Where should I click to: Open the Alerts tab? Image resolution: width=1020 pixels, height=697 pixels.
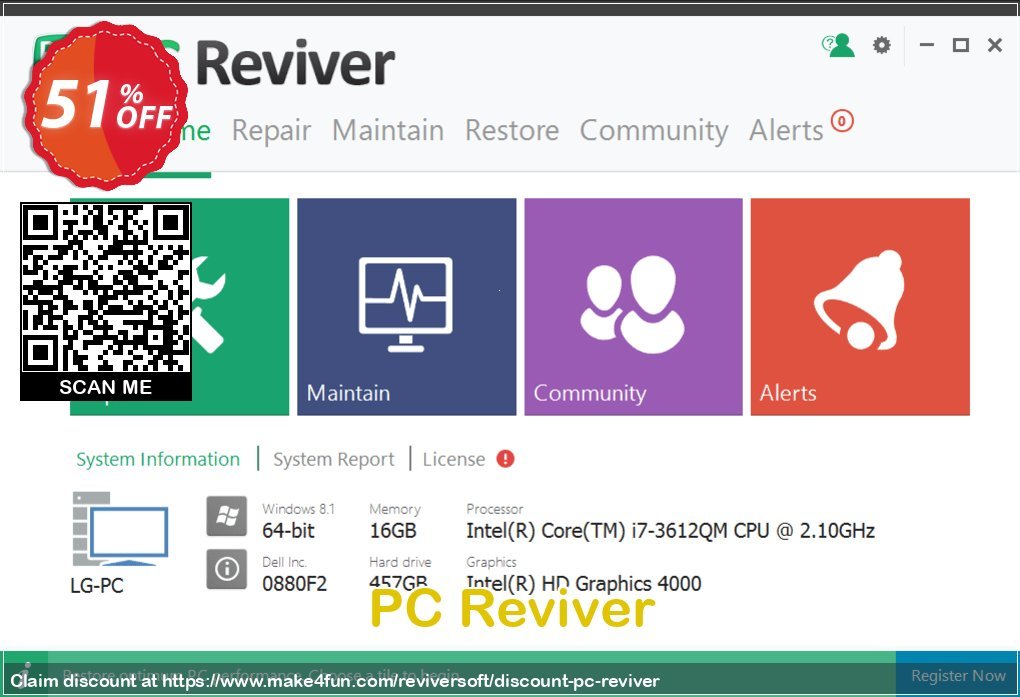point(786,130)
